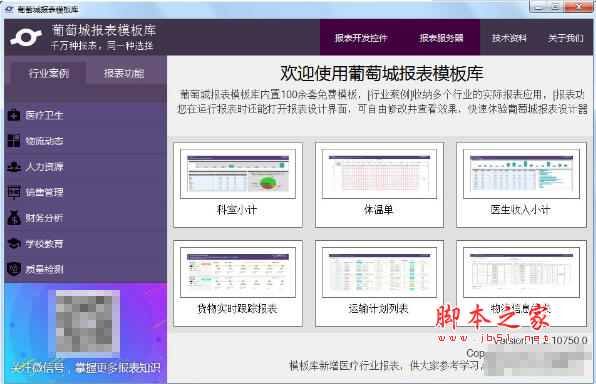The width and height of the screenshot is (596, 384).
Task: Select the 人力资源 category label
Action: [44, 167]
